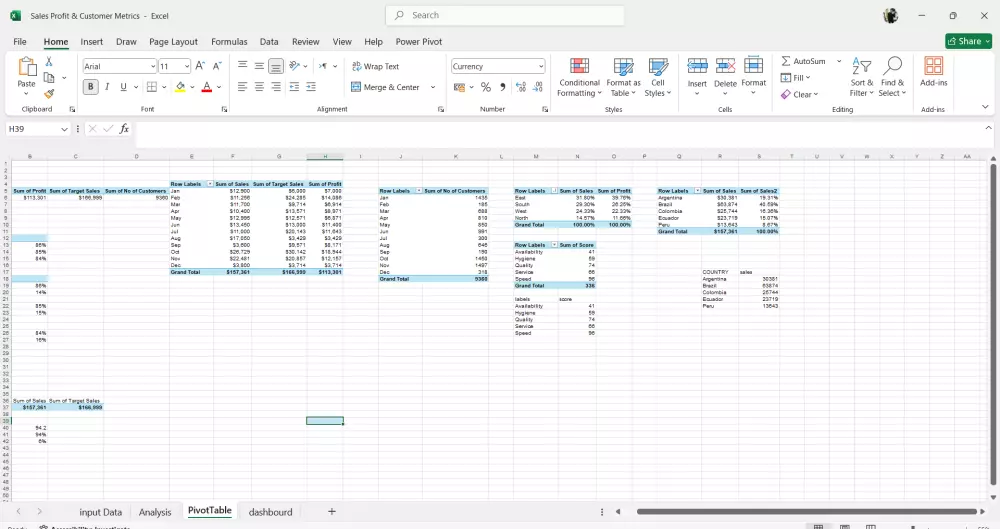Open Accounting Number Format icon
Screen dimensions: 1000x529
(x=459, y=87)
